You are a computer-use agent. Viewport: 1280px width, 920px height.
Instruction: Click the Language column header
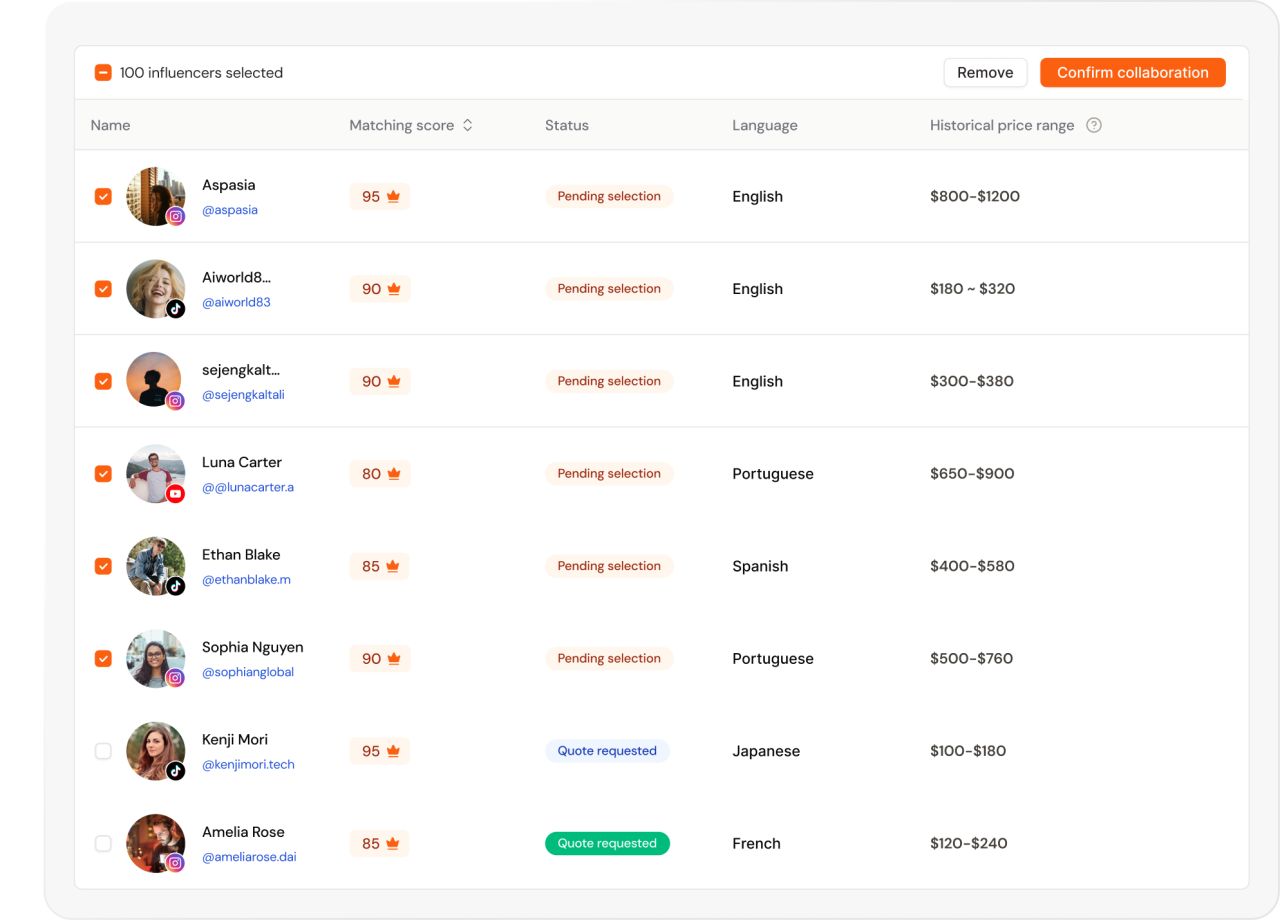coord(765,125)
